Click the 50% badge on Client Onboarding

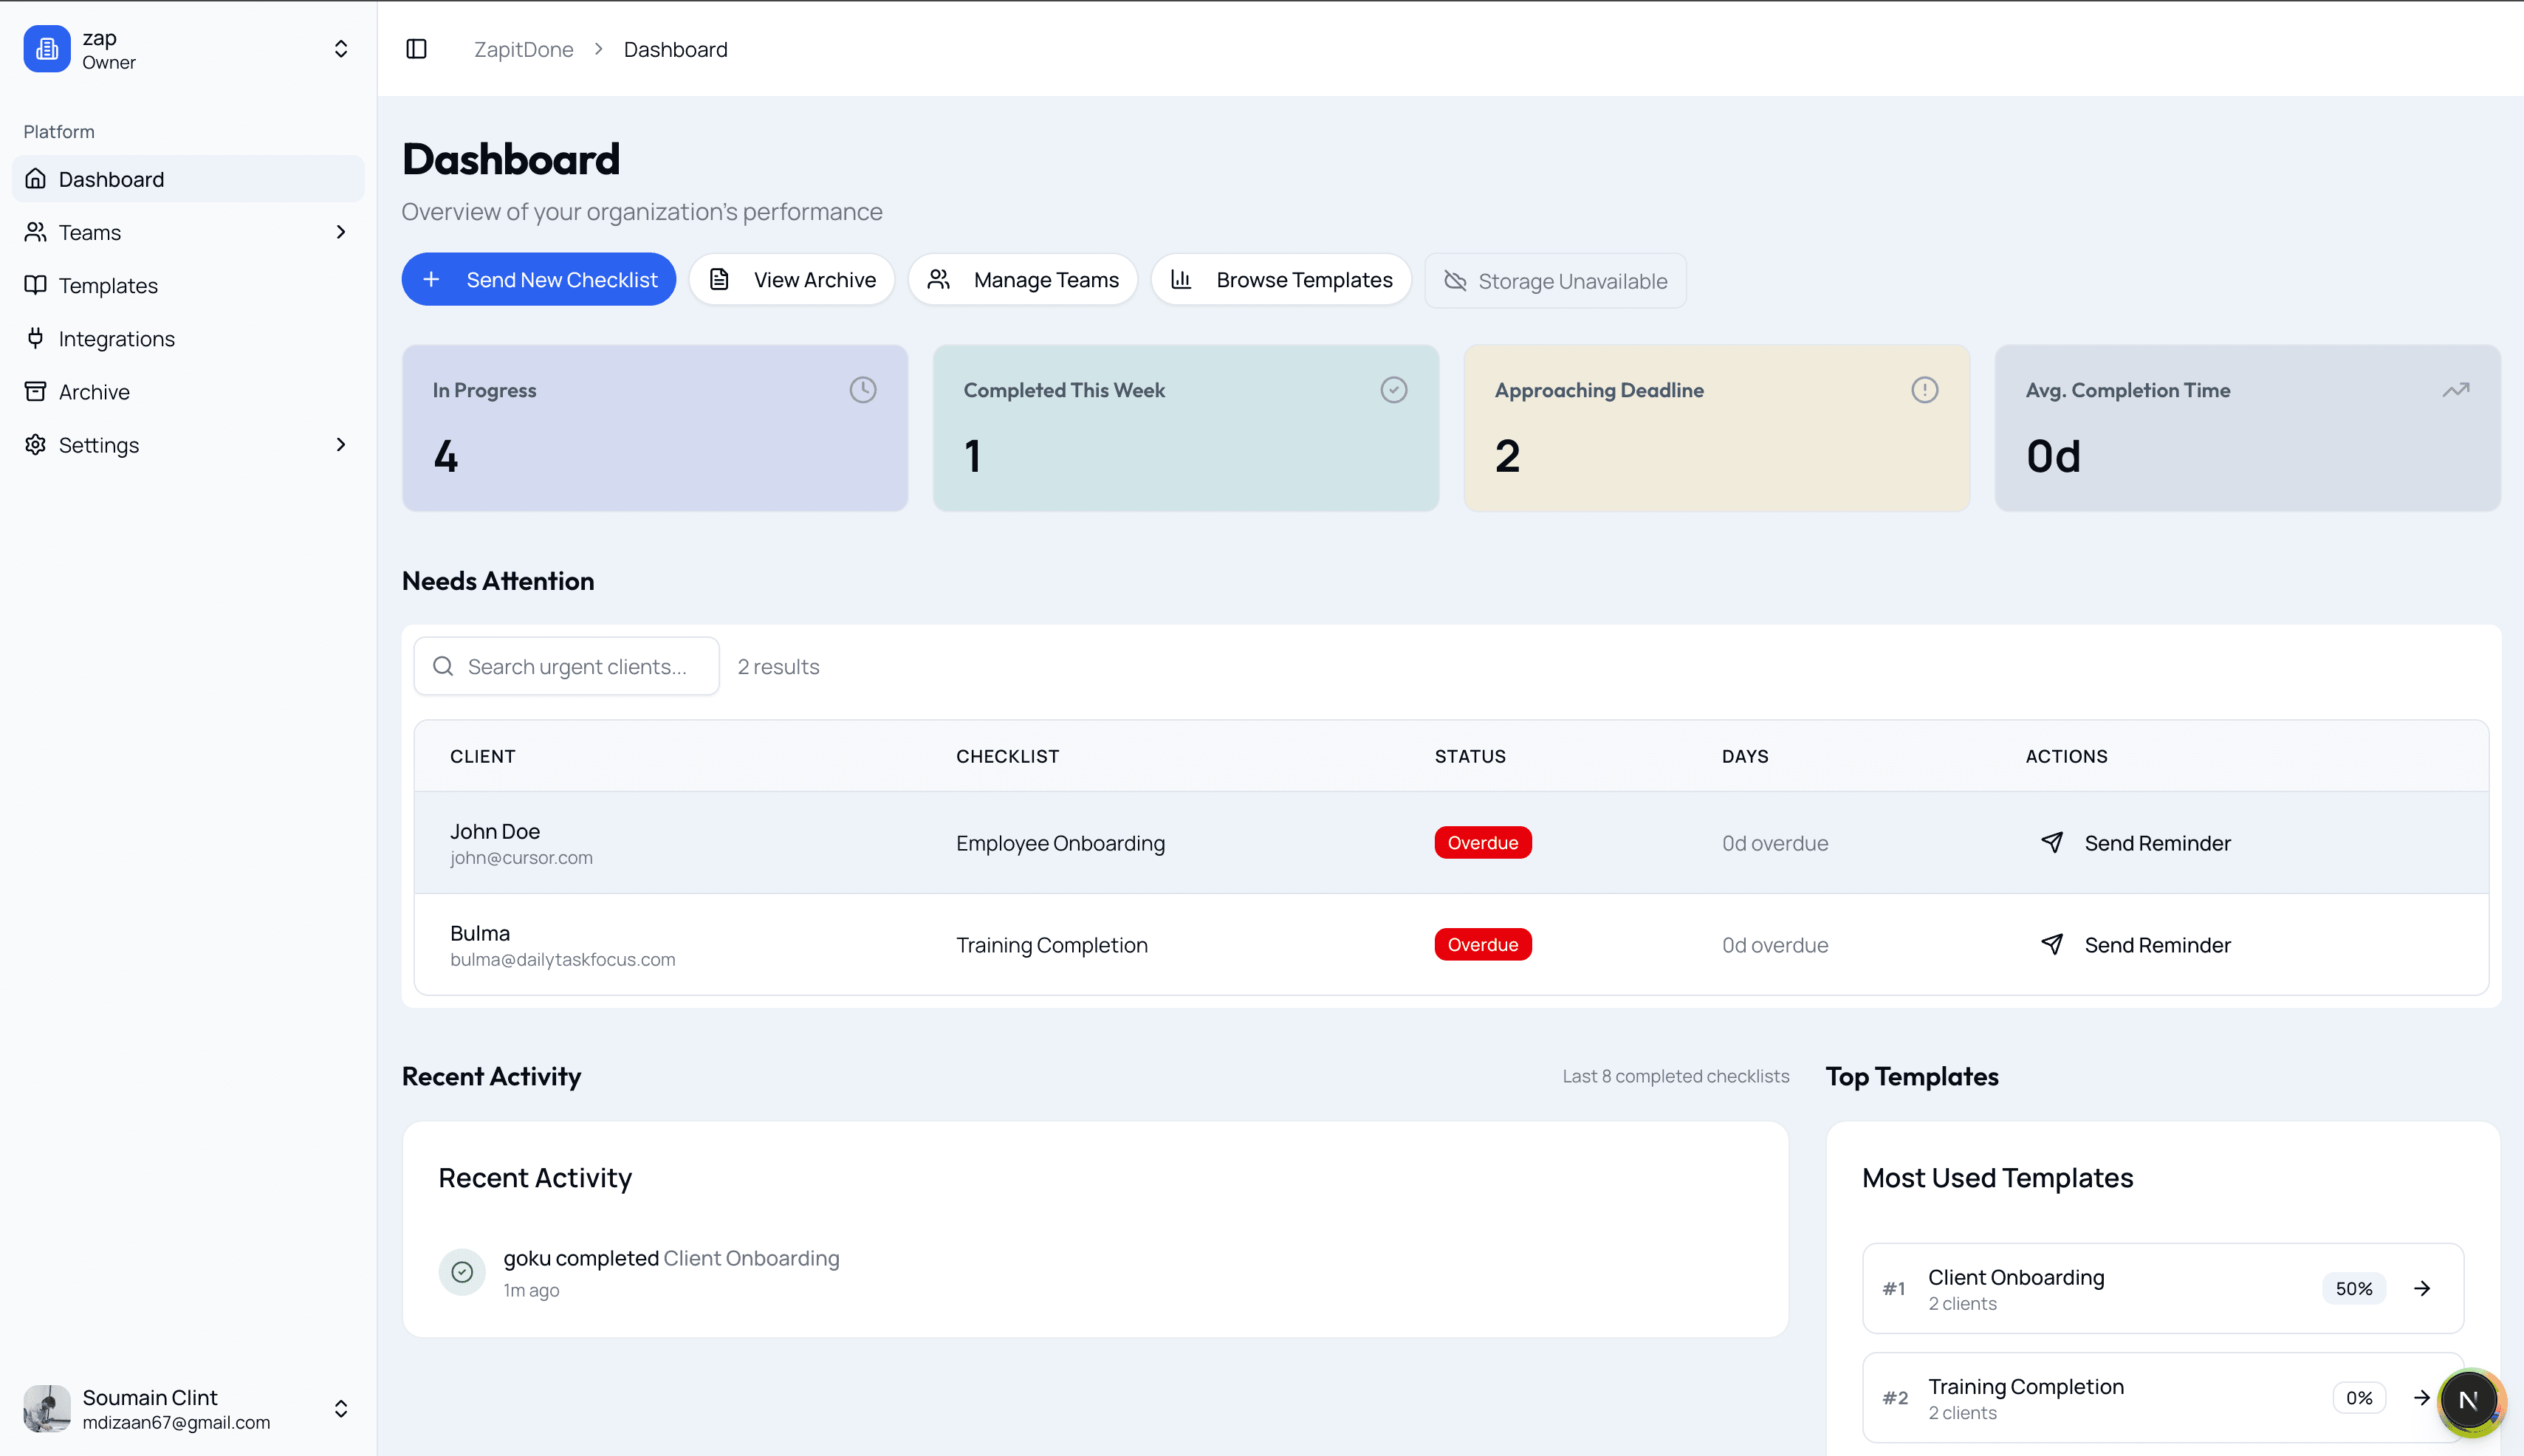(x=2354, y=1288)
